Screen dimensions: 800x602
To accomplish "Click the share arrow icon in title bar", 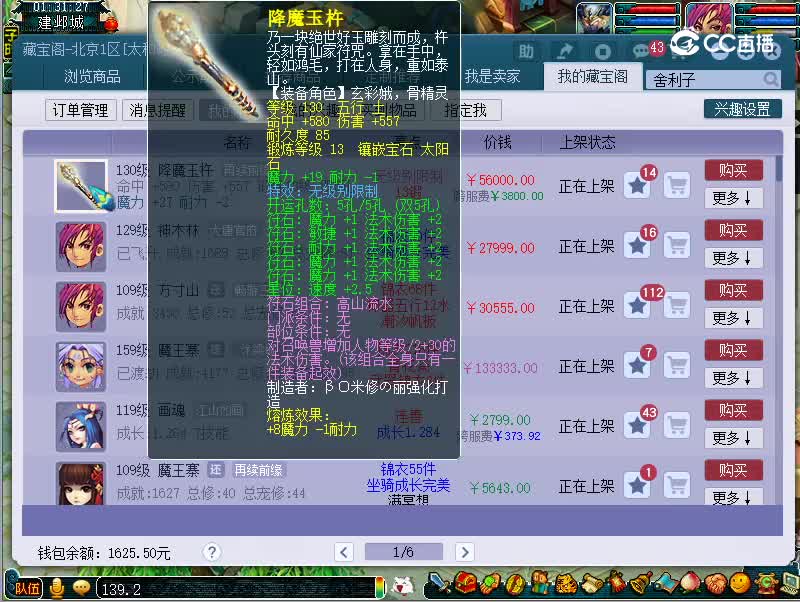I will point(564,52).
